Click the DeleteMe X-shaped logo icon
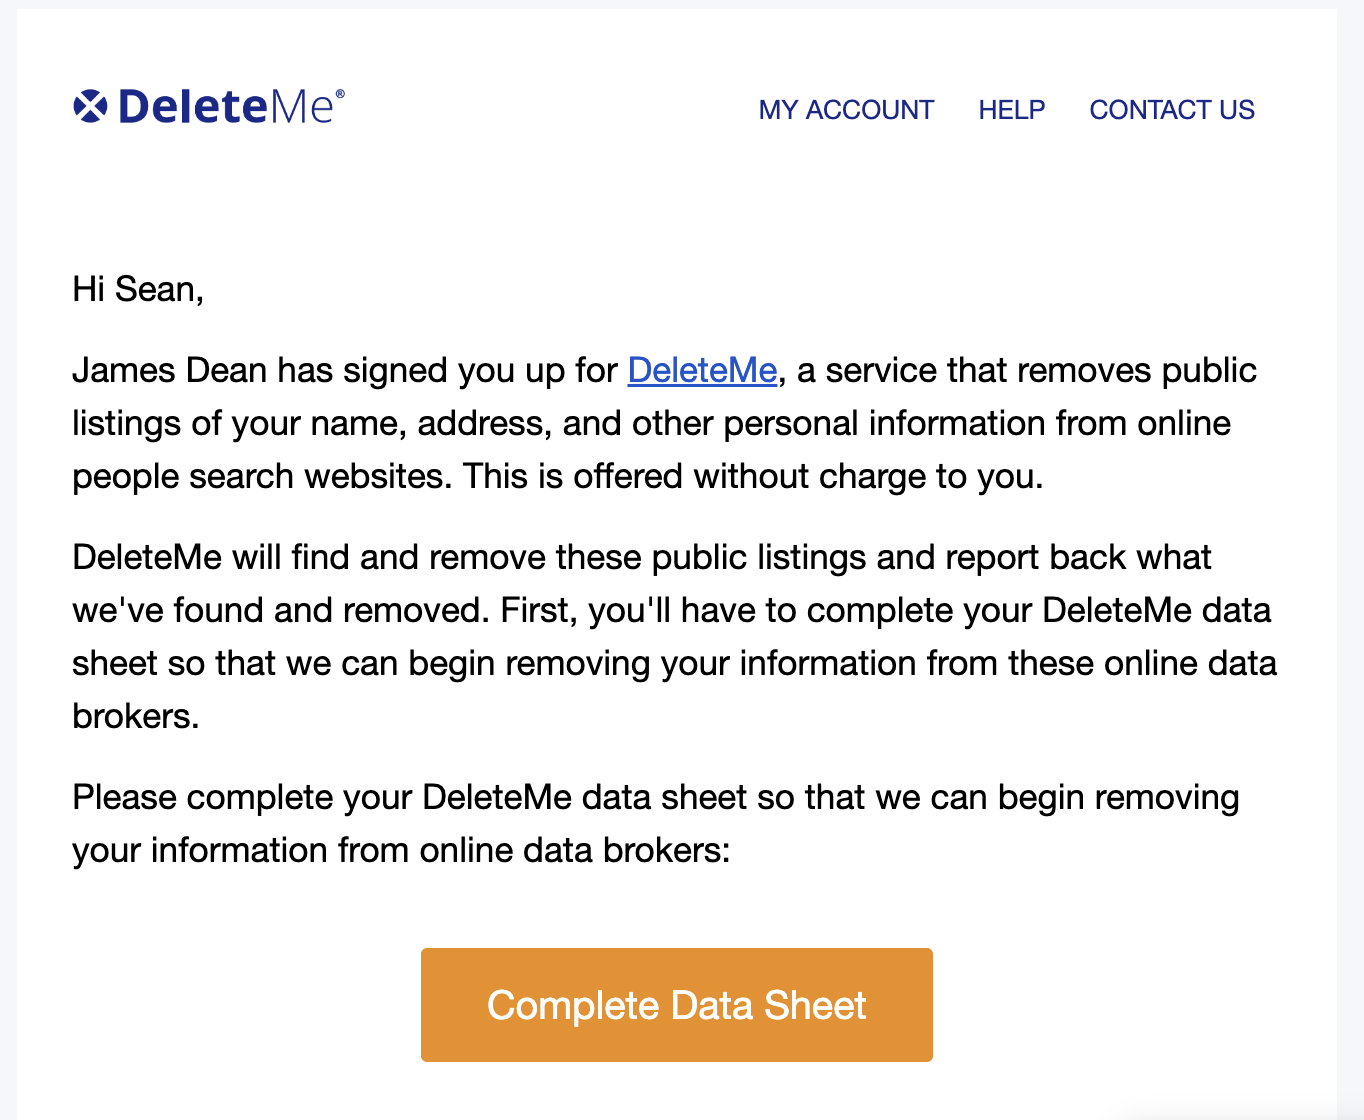This screenshot has height=1120, width=1364. tap(90, 106)
